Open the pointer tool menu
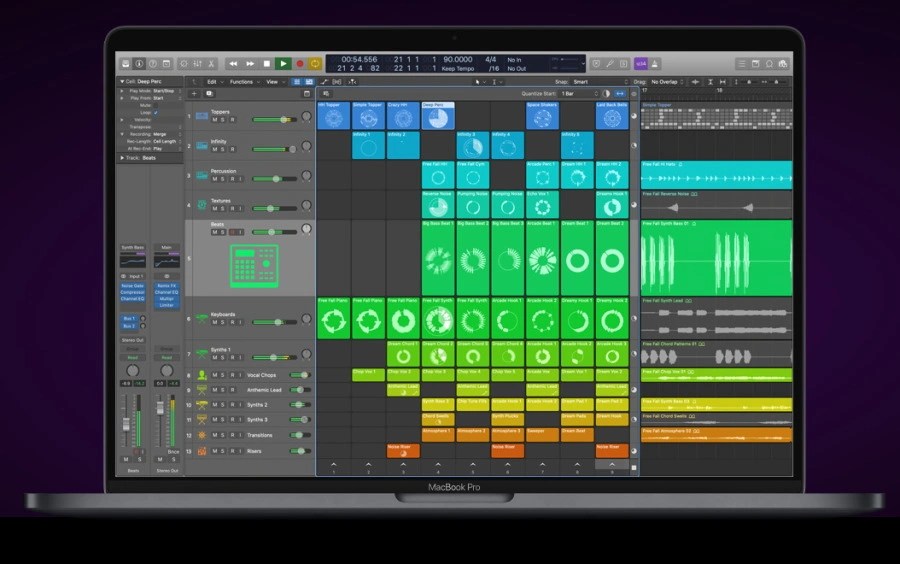The width and height of the screenshot is (900, 564). (x=479, y=82)
